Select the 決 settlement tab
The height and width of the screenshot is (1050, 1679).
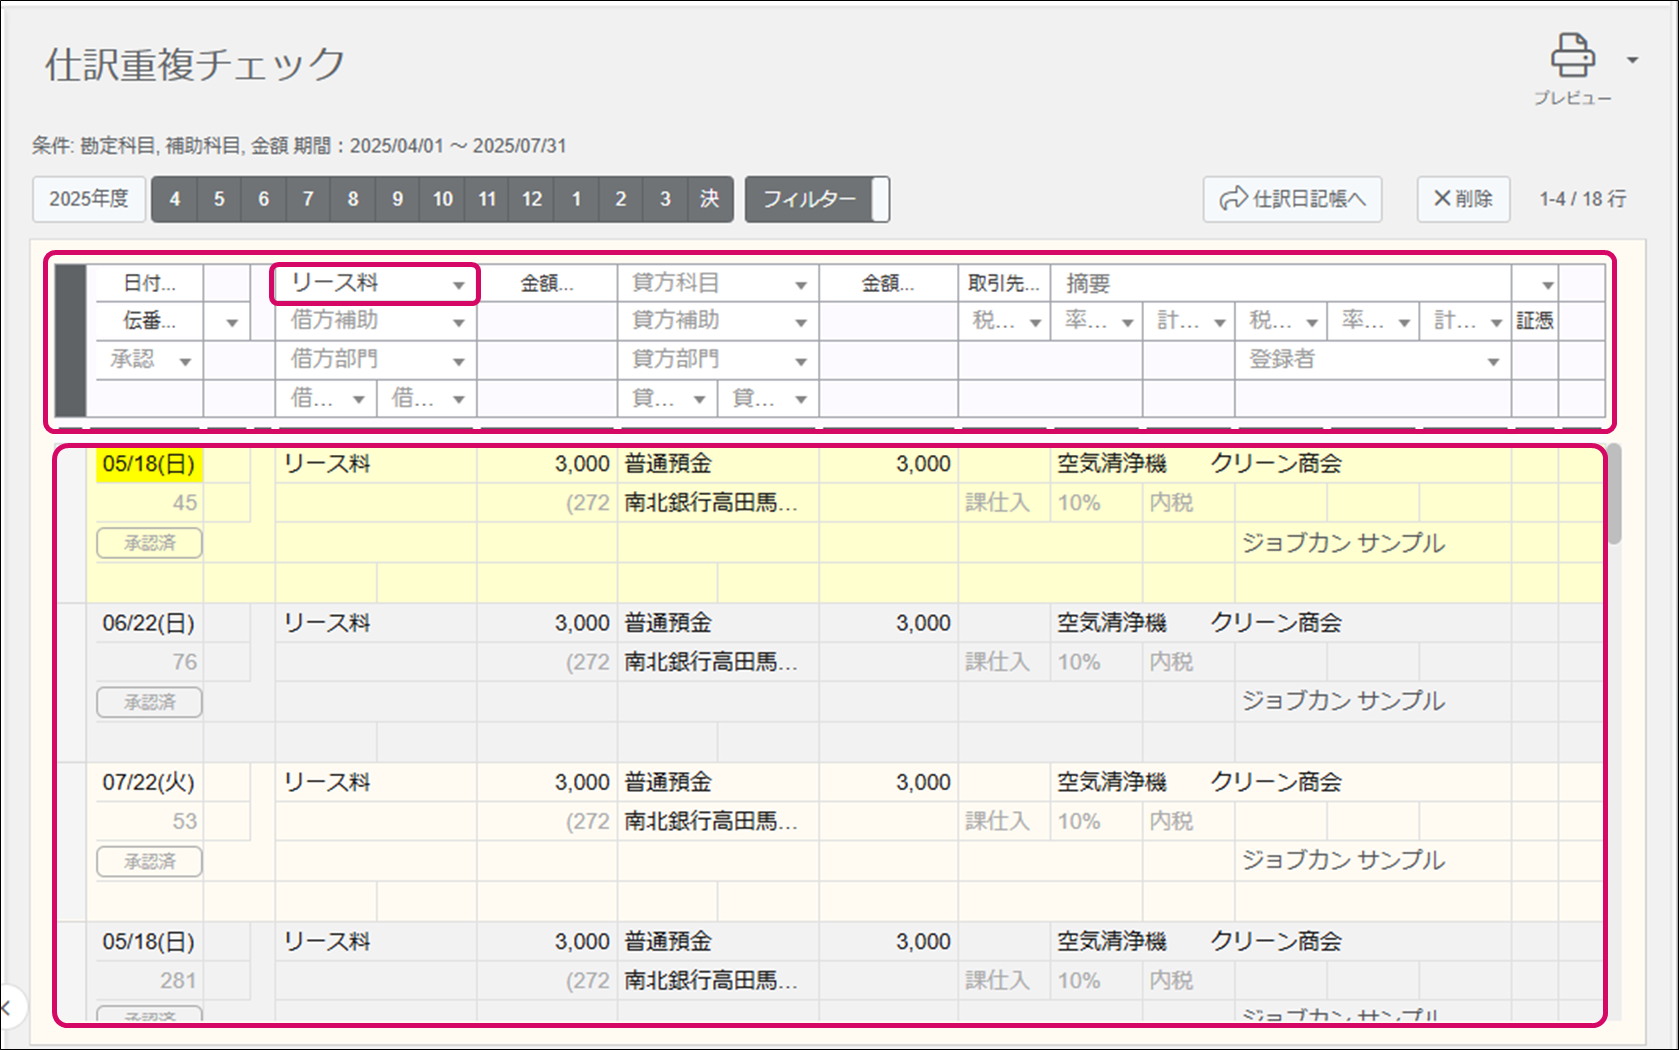point(709,199)
